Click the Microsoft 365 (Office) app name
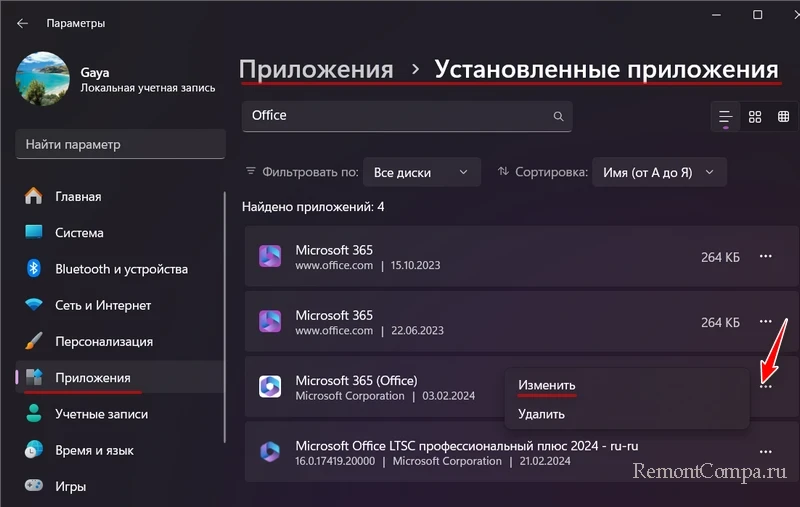The width and height of the screenshot is (800, 507). [x=357, y=381]
